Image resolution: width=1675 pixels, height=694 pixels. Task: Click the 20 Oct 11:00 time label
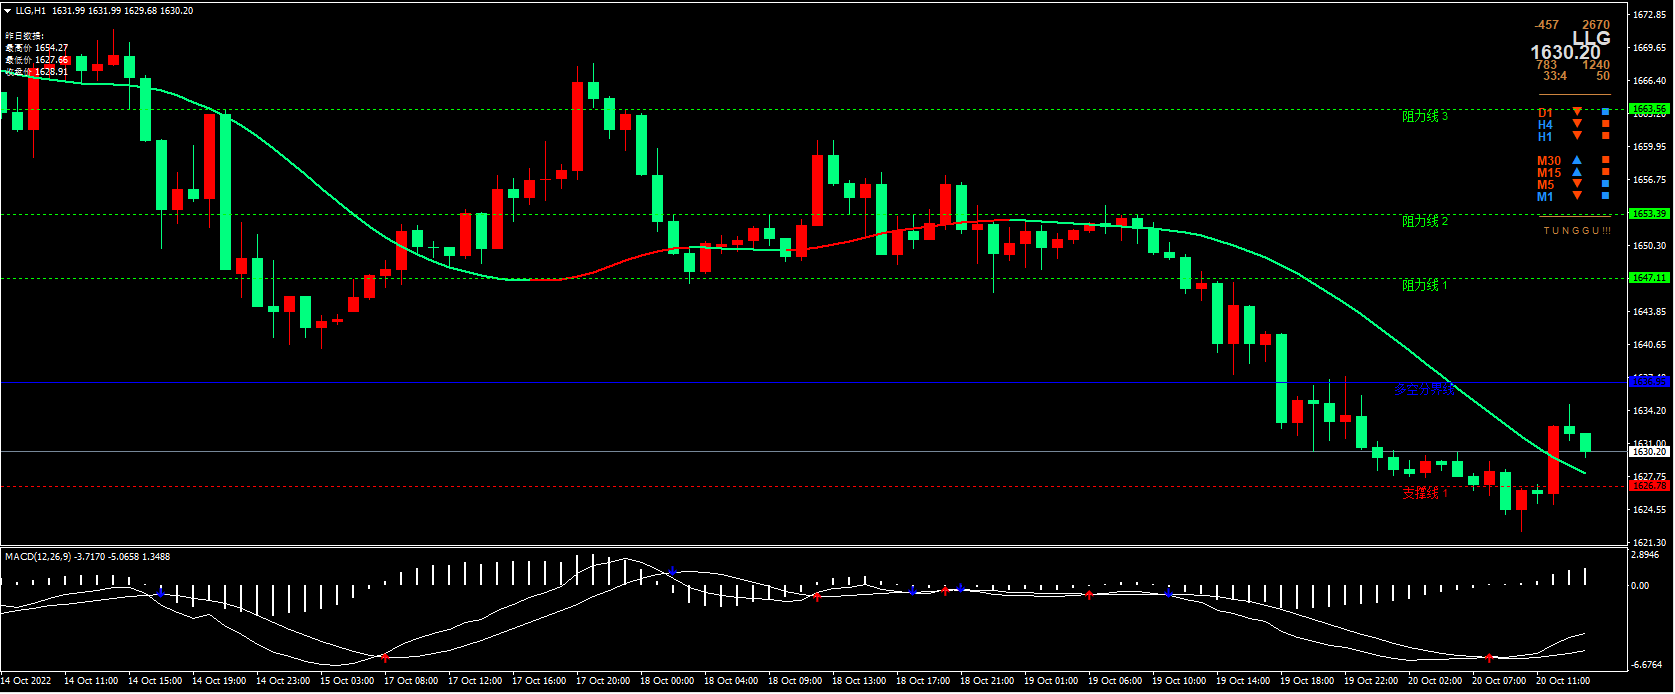pos(1563,681)
